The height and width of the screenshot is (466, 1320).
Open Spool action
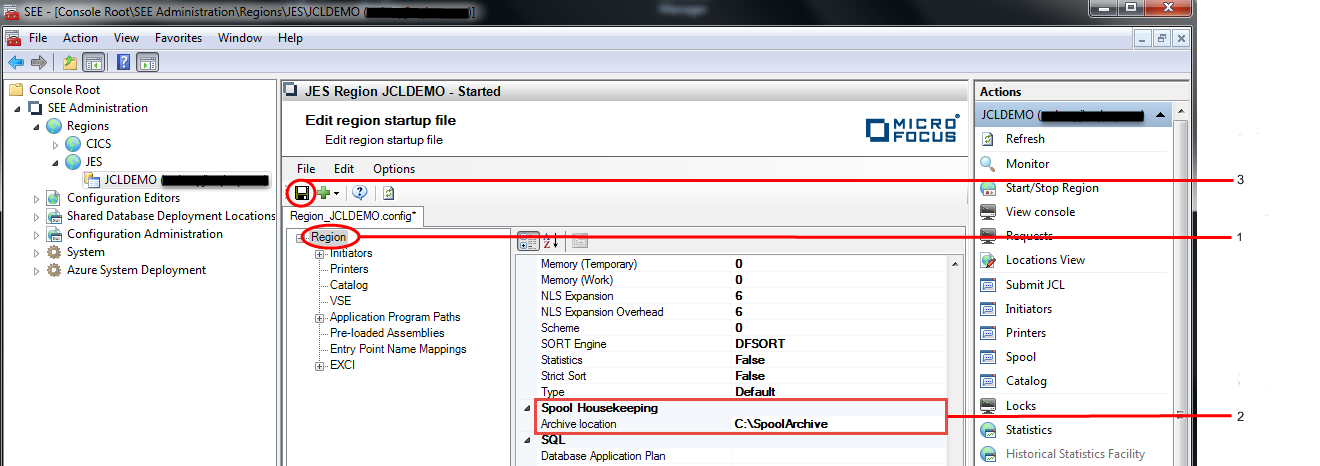[1020, 357]
